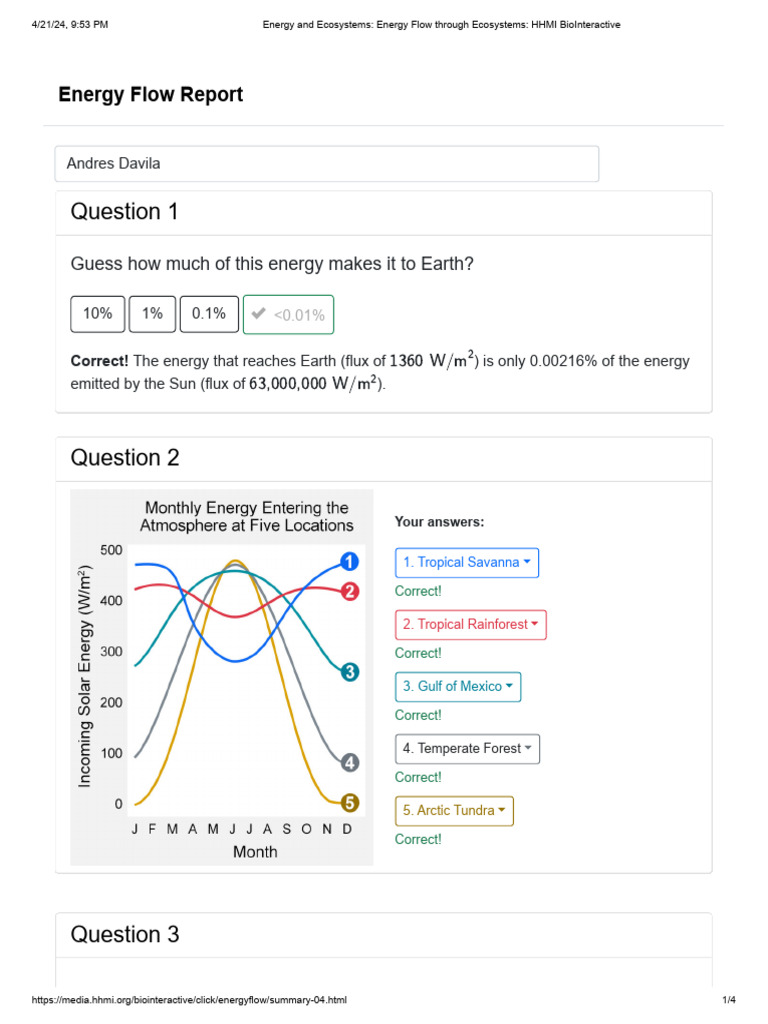Click the Question 2 section heading
This screenshot has width=768, height=1024.
125,458
